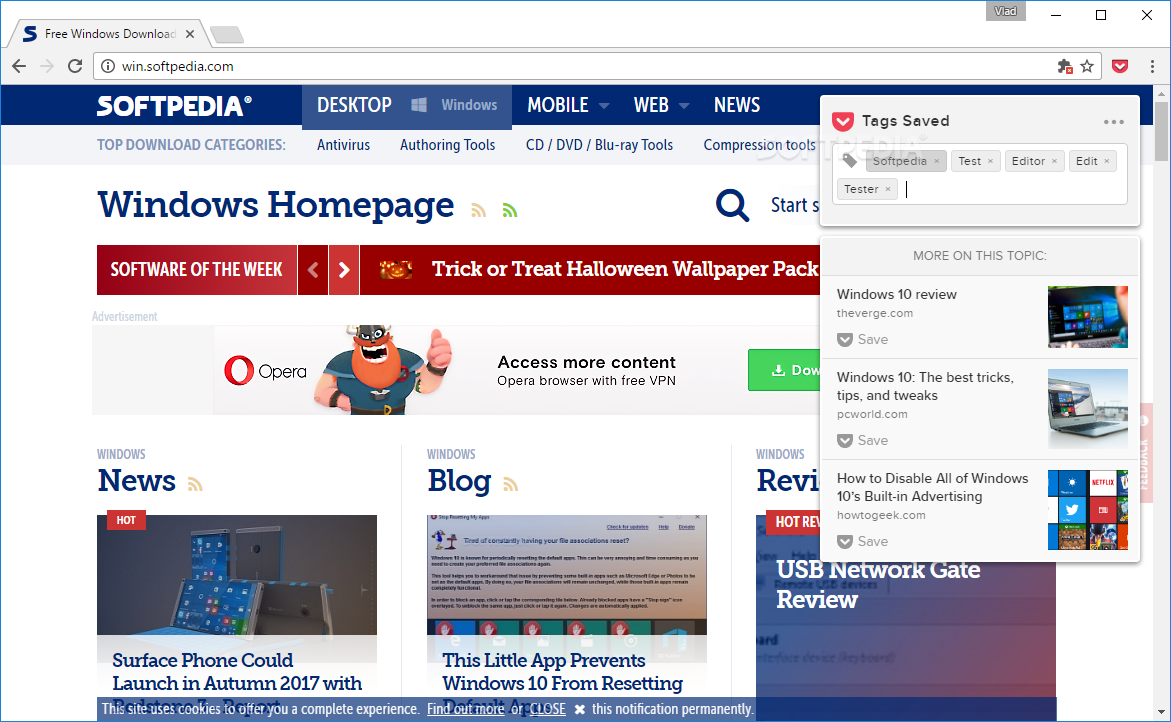The width and height of the screenshot is (1171, 722).
Task: Remove the Tester tag
Action: (888, 190)
